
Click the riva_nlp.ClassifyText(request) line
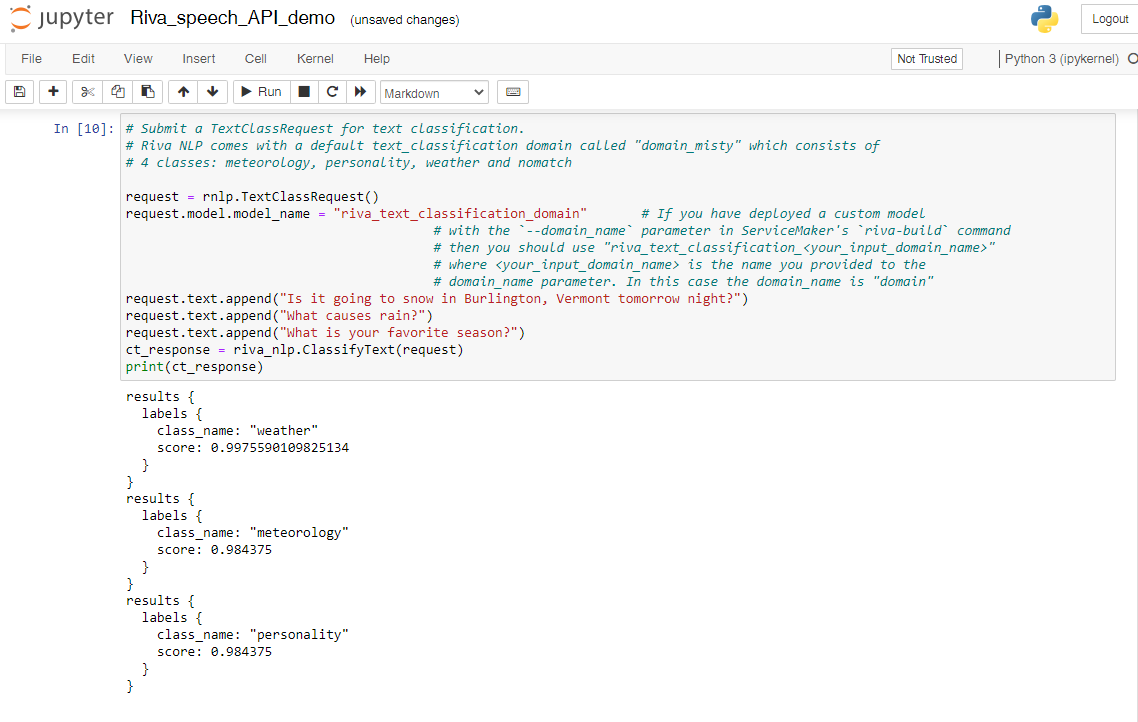click(x=294, y=350)
